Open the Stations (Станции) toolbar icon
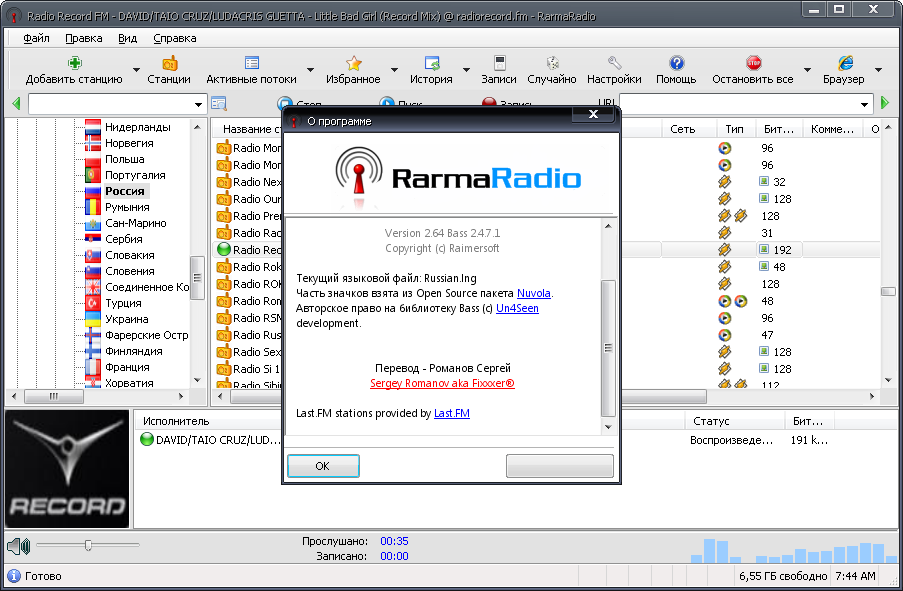 169,63
